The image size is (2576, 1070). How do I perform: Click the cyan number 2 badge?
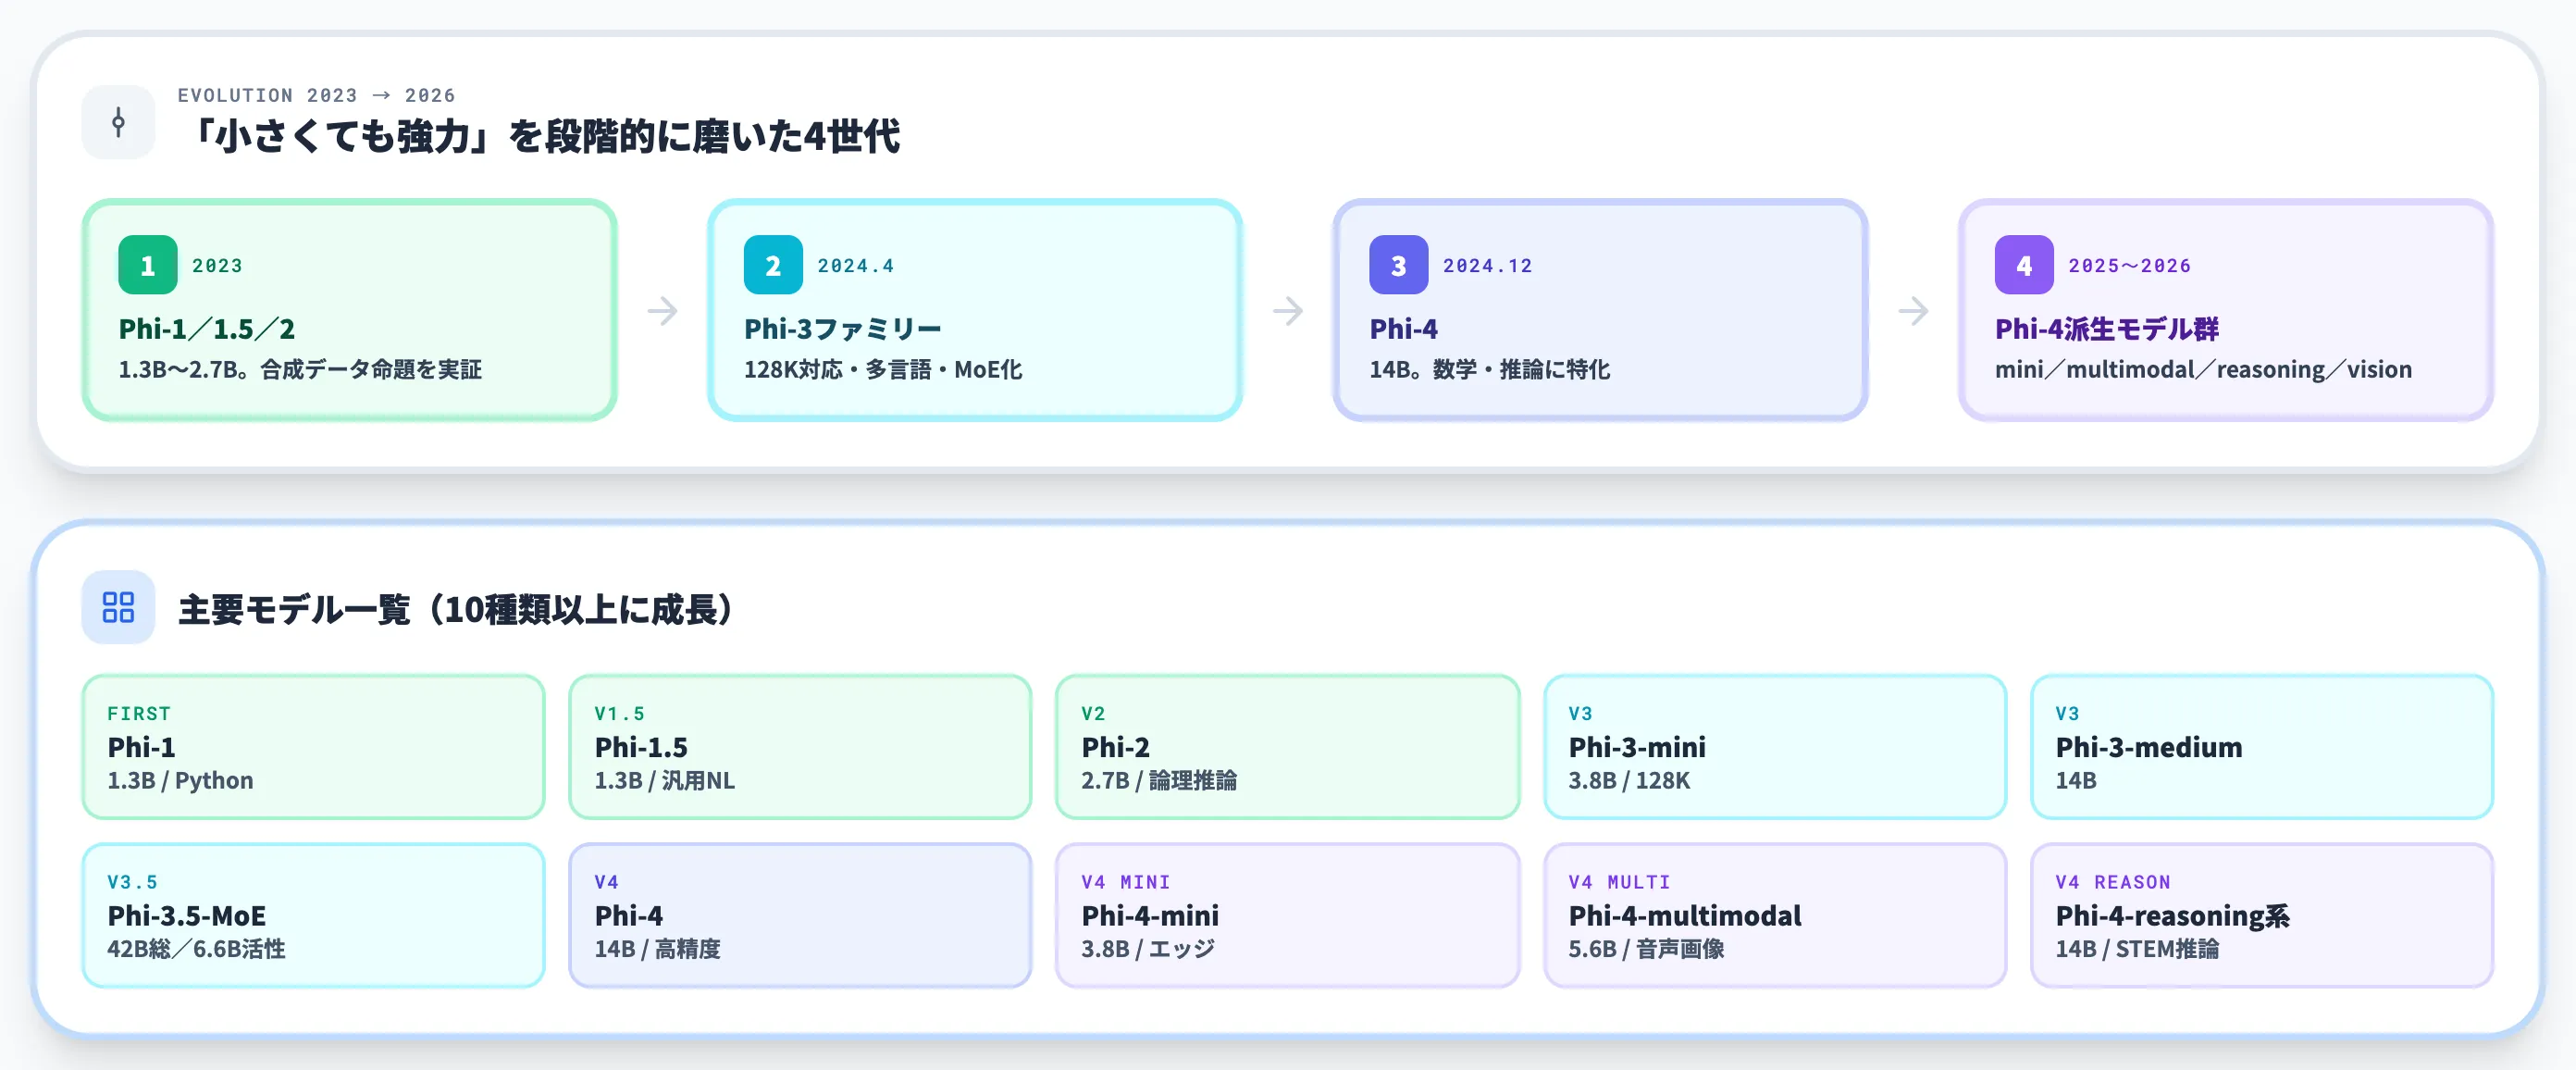click(x=773, y=265)
